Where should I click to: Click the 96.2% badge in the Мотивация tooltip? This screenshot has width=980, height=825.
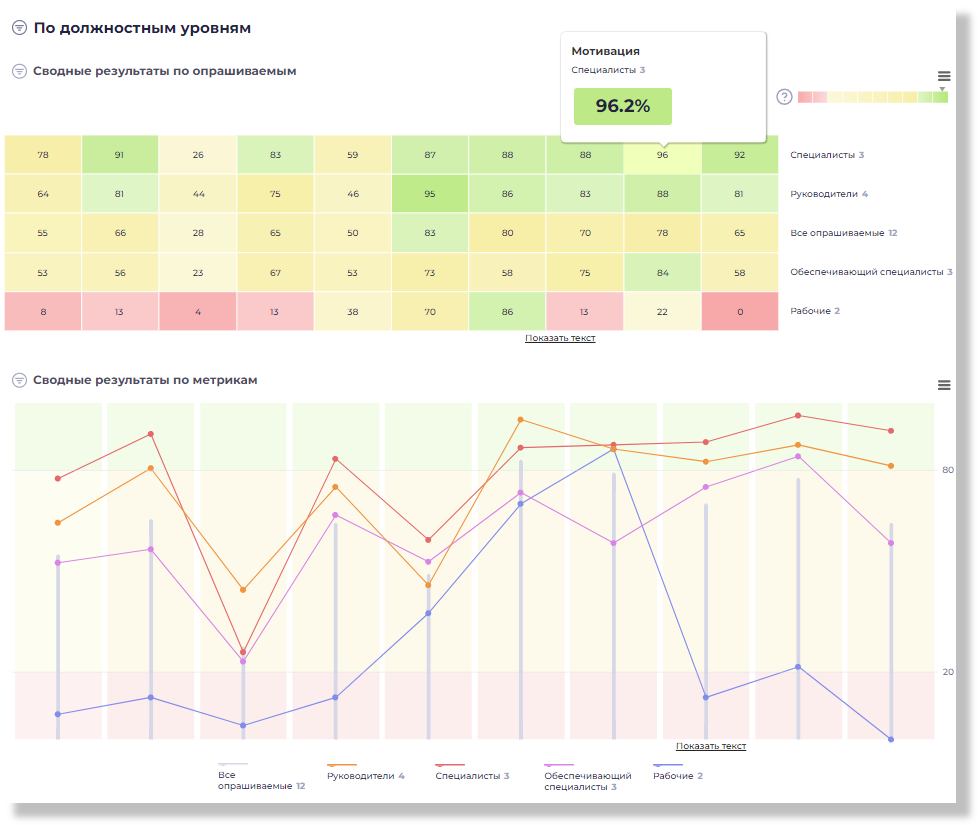pyautogui.click(x=622, y=106)
